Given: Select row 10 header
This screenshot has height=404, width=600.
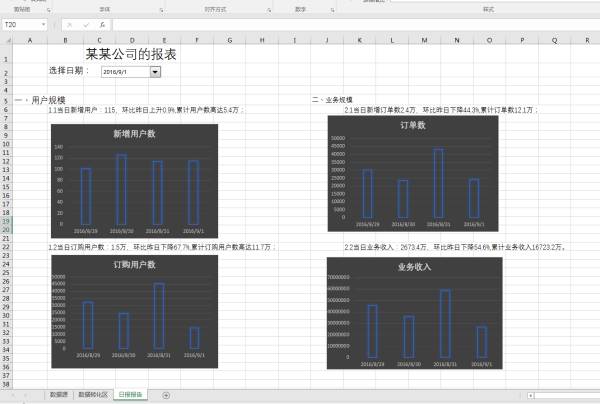Looking at the screenshot, I should coord(6,144).
